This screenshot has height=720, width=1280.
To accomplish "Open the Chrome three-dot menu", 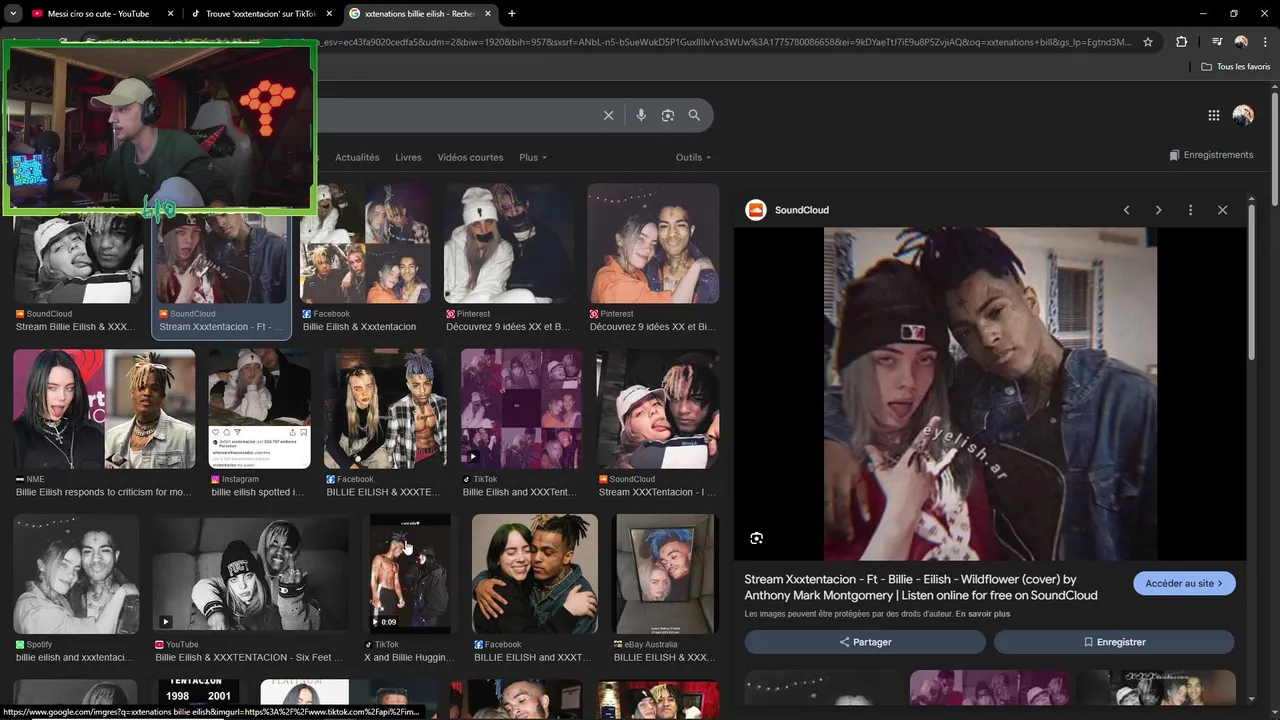I will click(x=1265, y=42).
